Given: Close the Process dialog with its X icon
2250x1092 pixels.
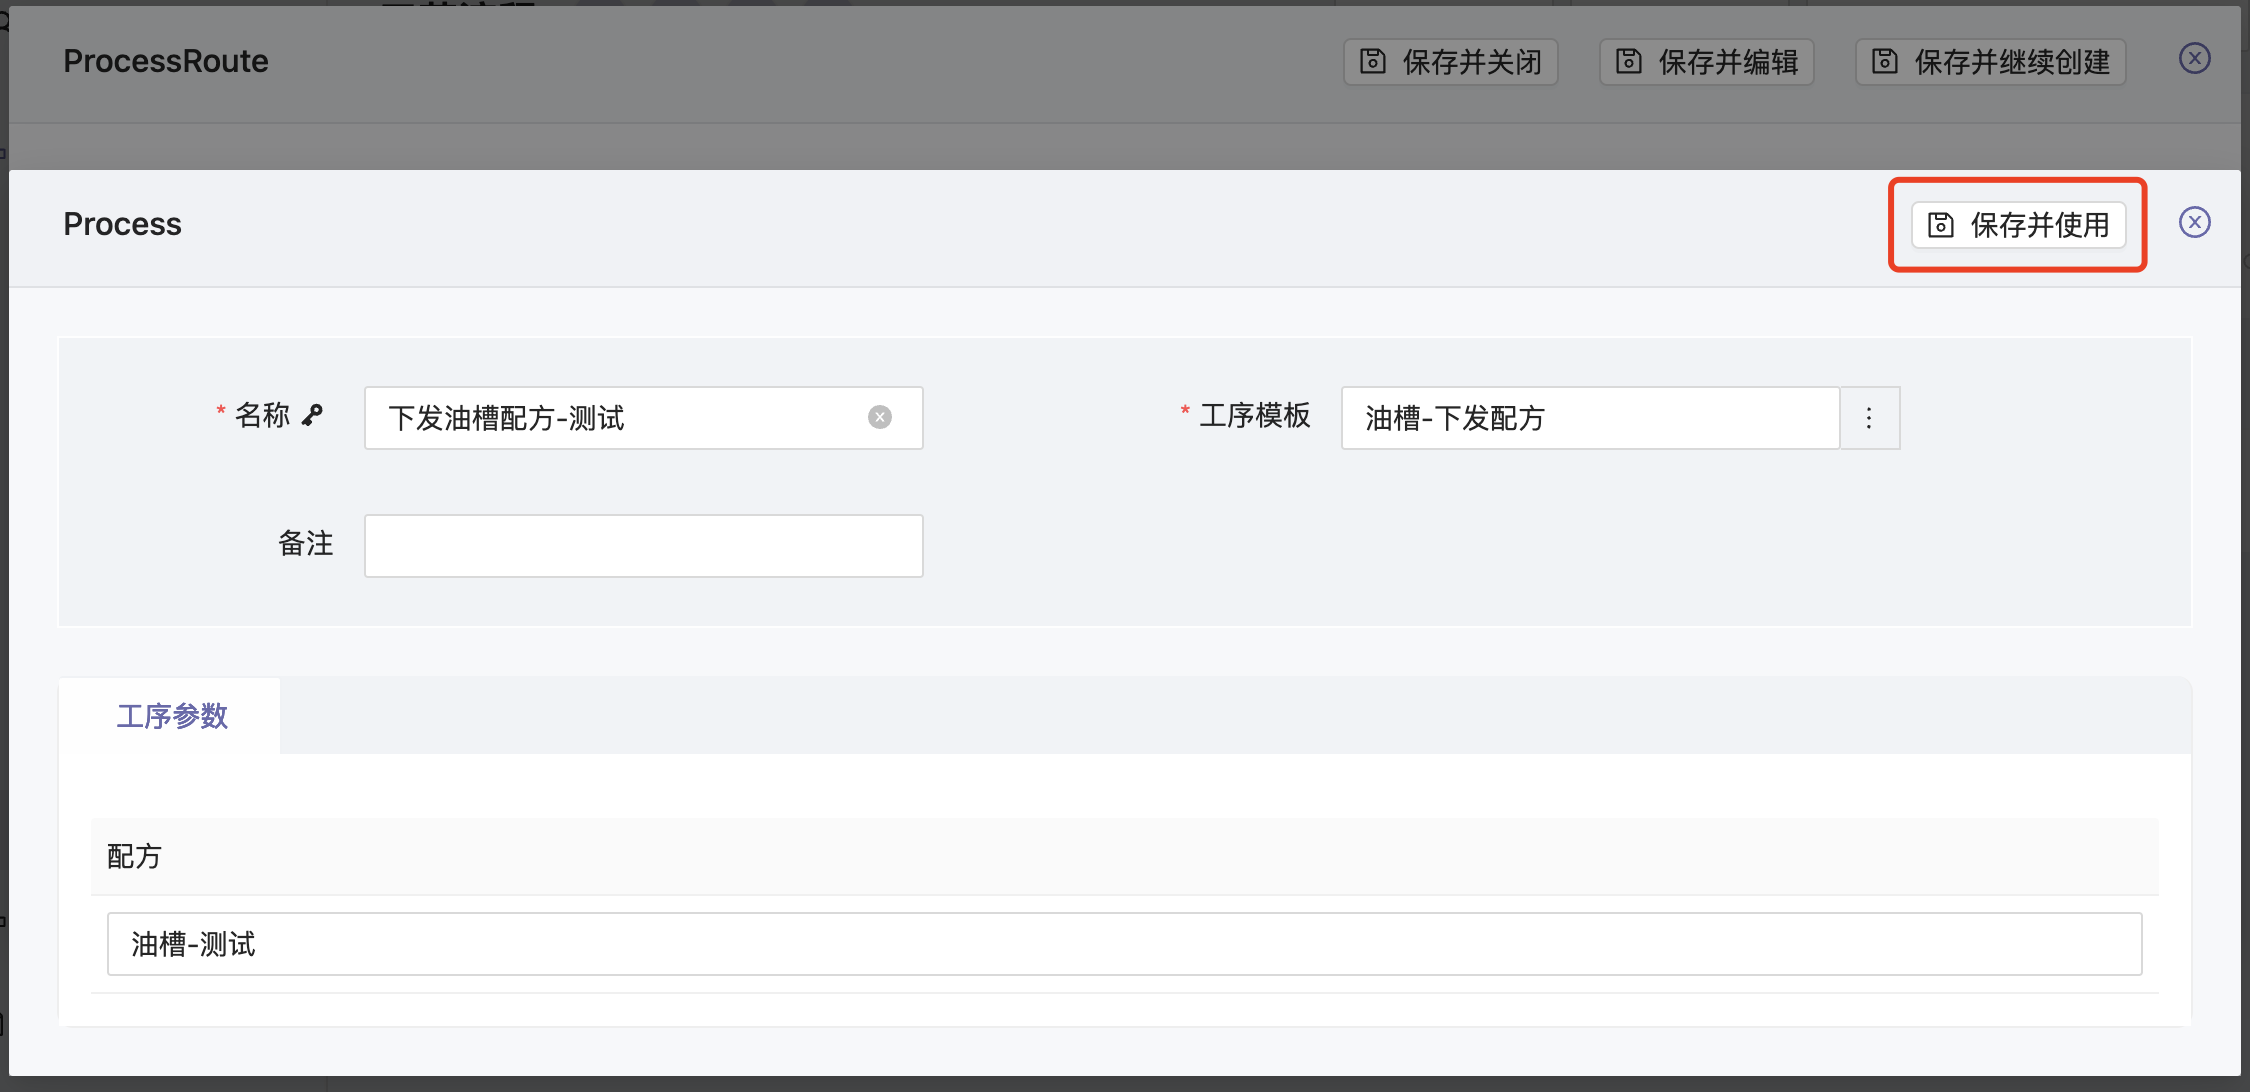Looking at the screenshot, I should click(x=2194, y=222).
